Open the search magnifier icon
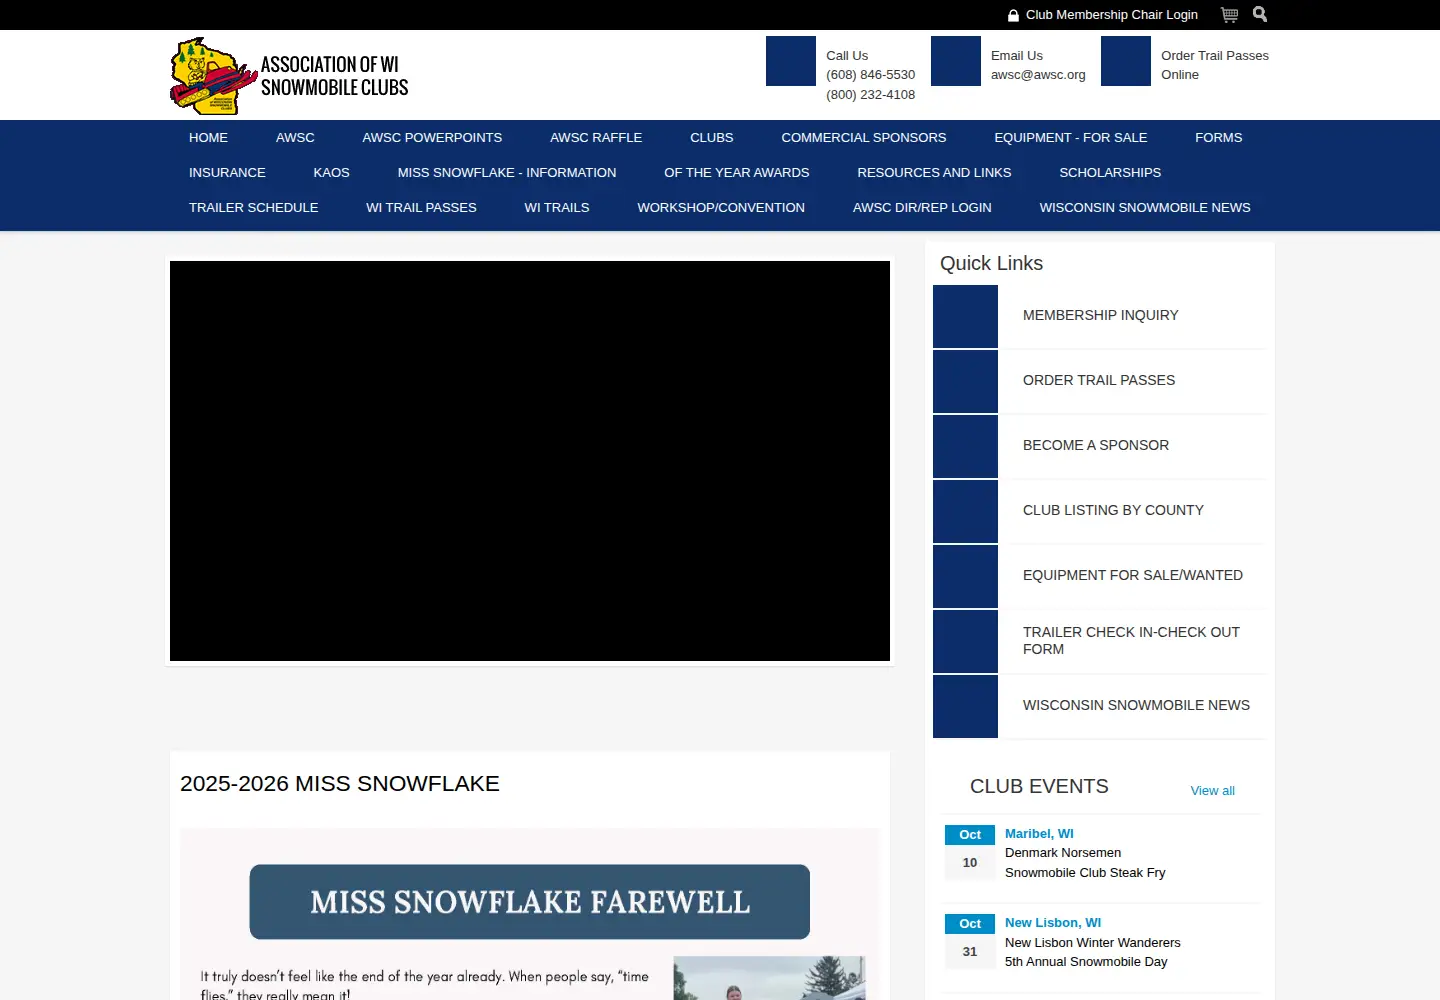This screenshot has height=1000, width=1440. [x=1260, y=14]
